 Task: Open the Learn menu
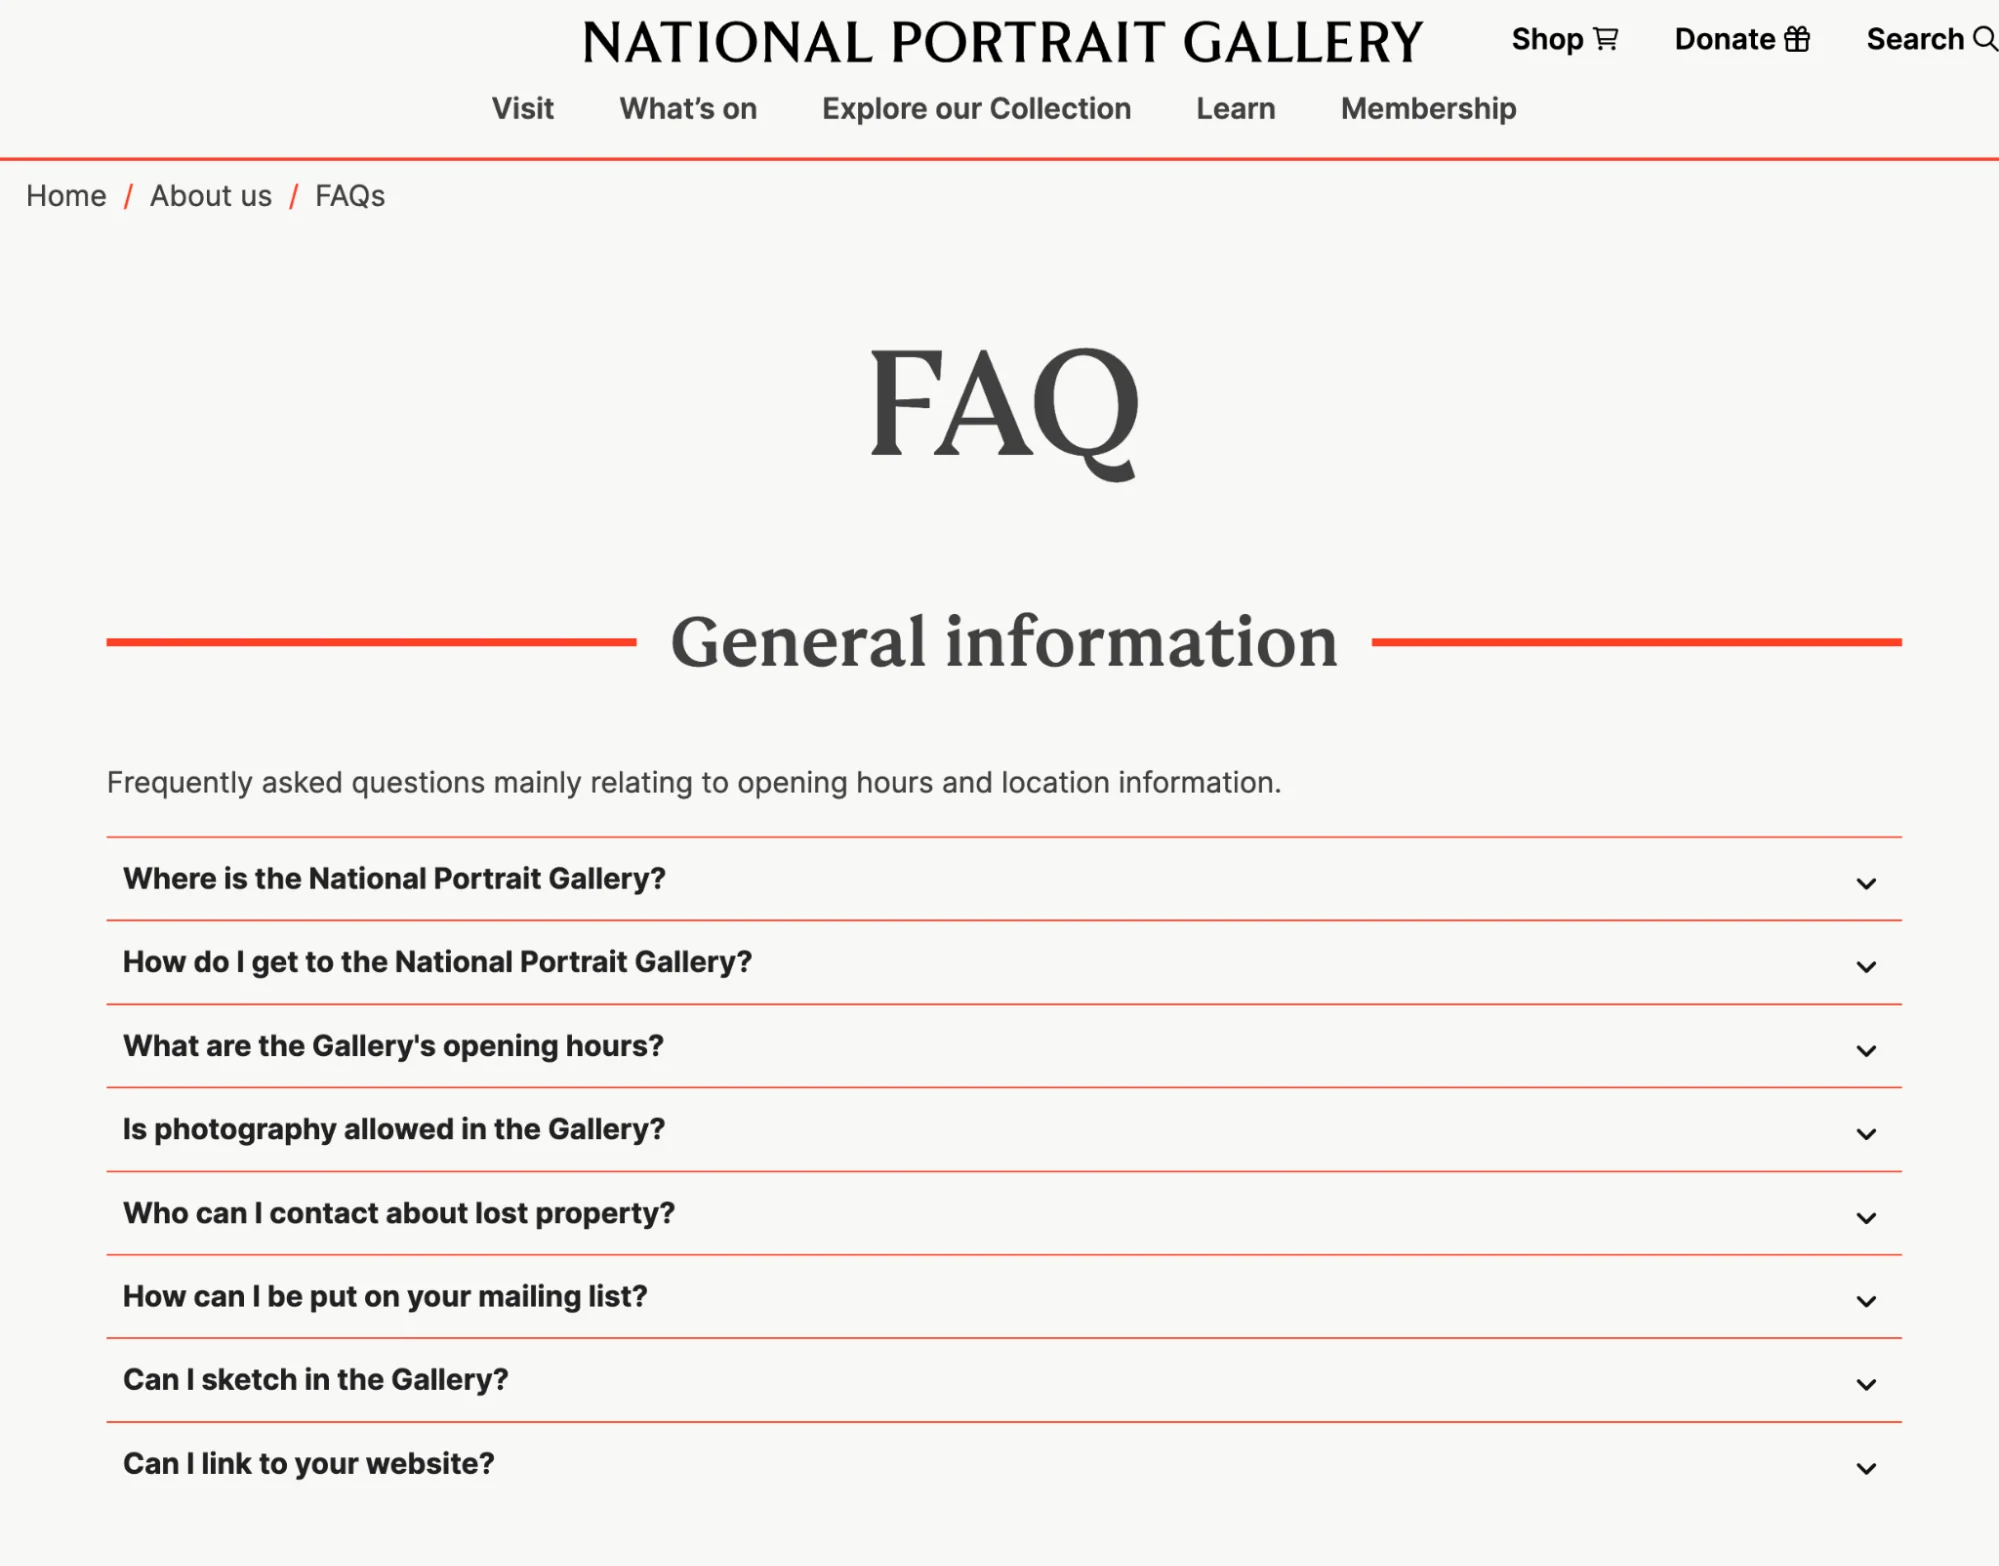1234,109
